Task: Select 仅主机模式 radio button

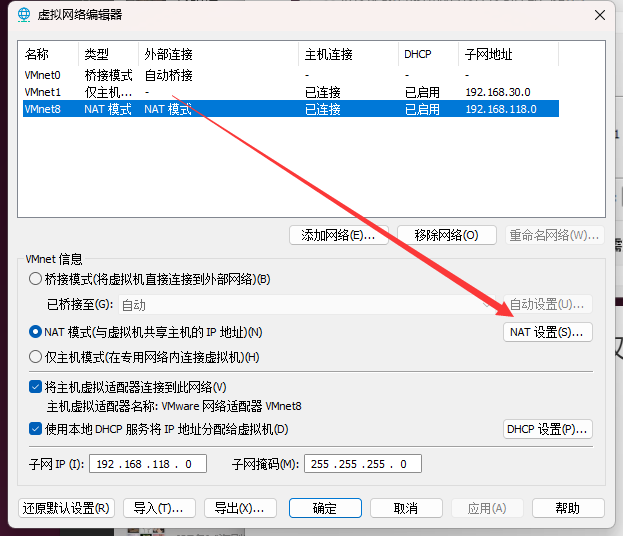Action: 36,357
